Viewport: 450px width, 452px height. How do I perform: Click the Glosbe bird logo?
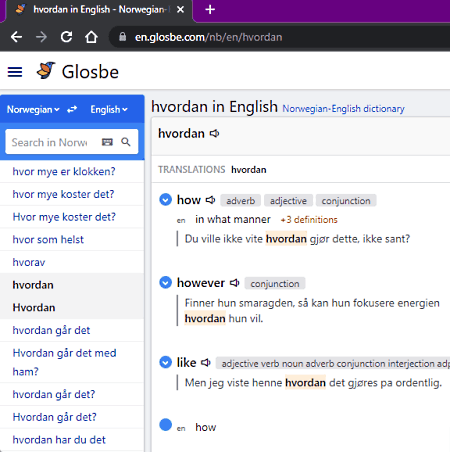(x=46, y=70)
